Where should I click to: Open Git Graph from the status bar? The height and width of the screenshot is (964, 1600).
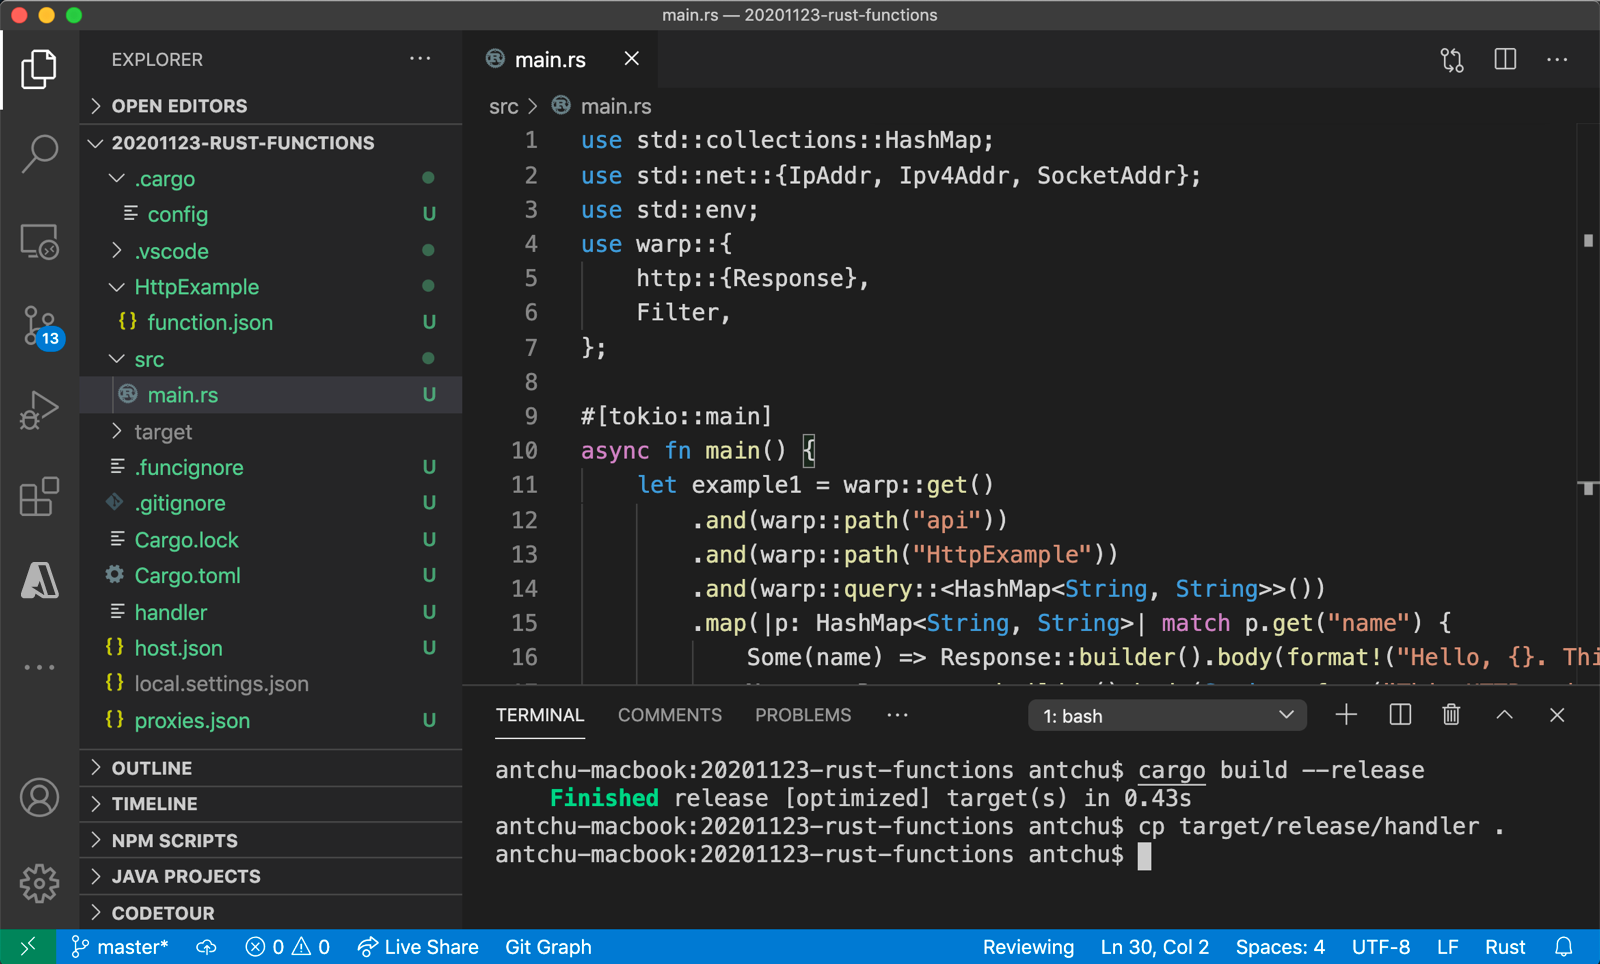click(x=548, y=947)
